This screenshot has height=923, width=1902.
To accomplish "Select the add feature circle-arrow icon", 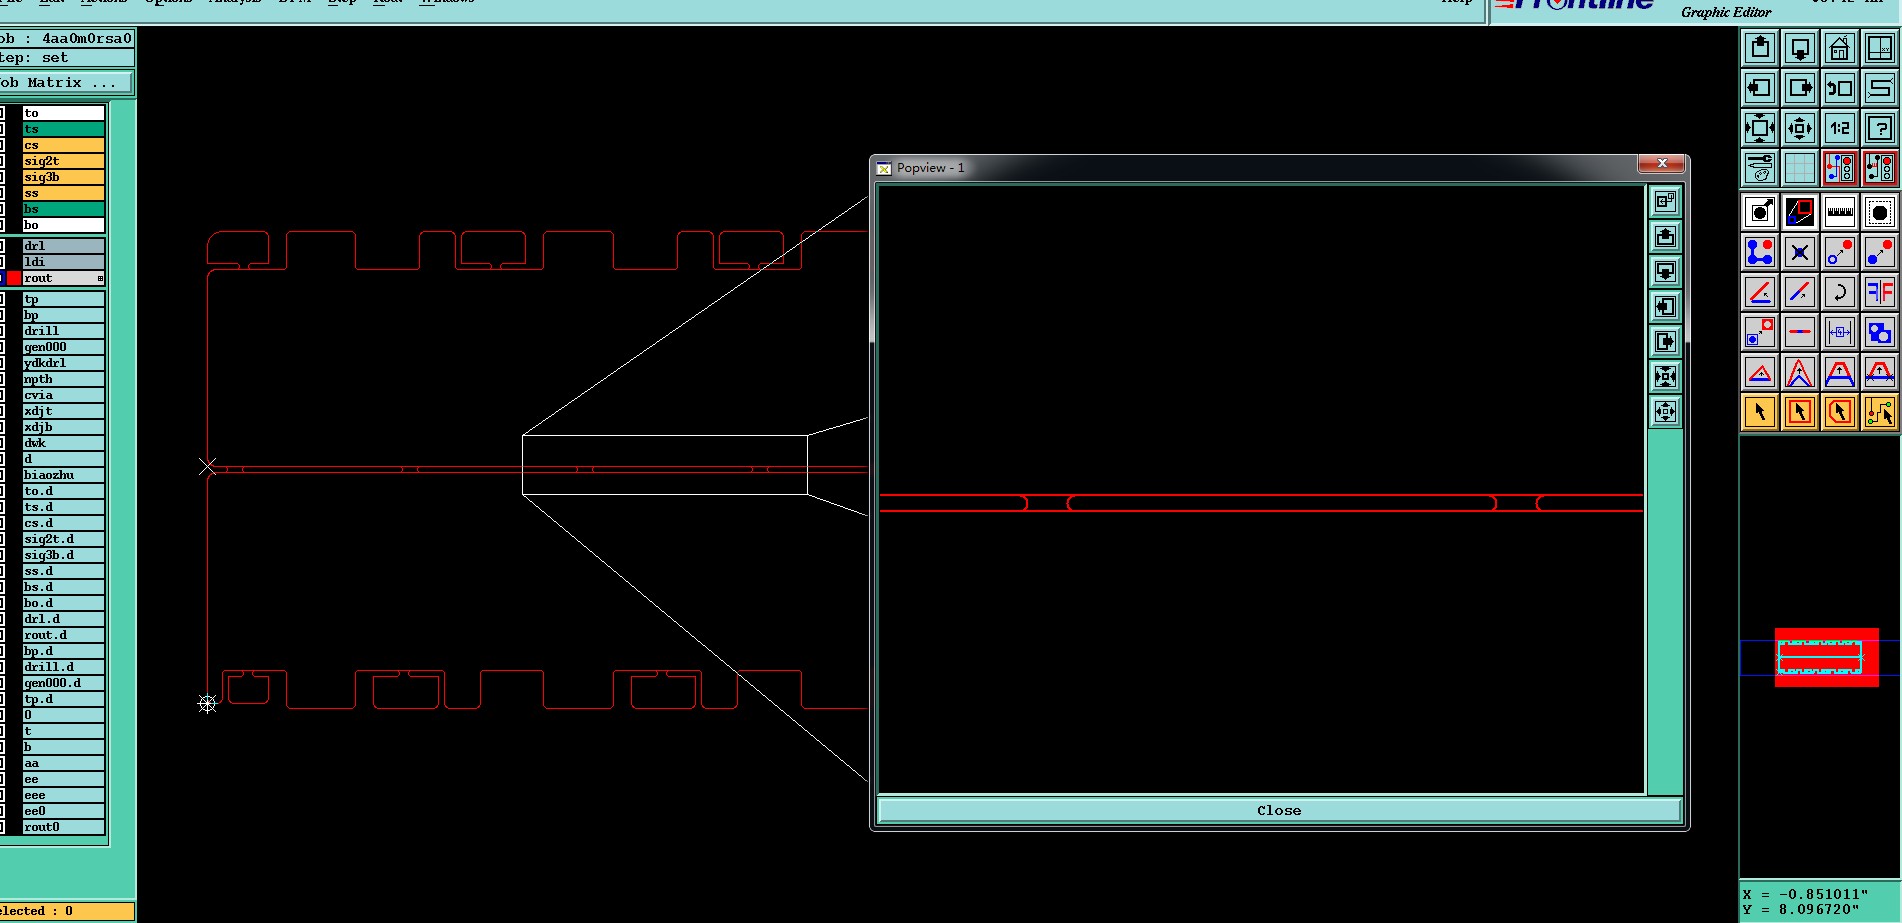I will (1760, 212).
